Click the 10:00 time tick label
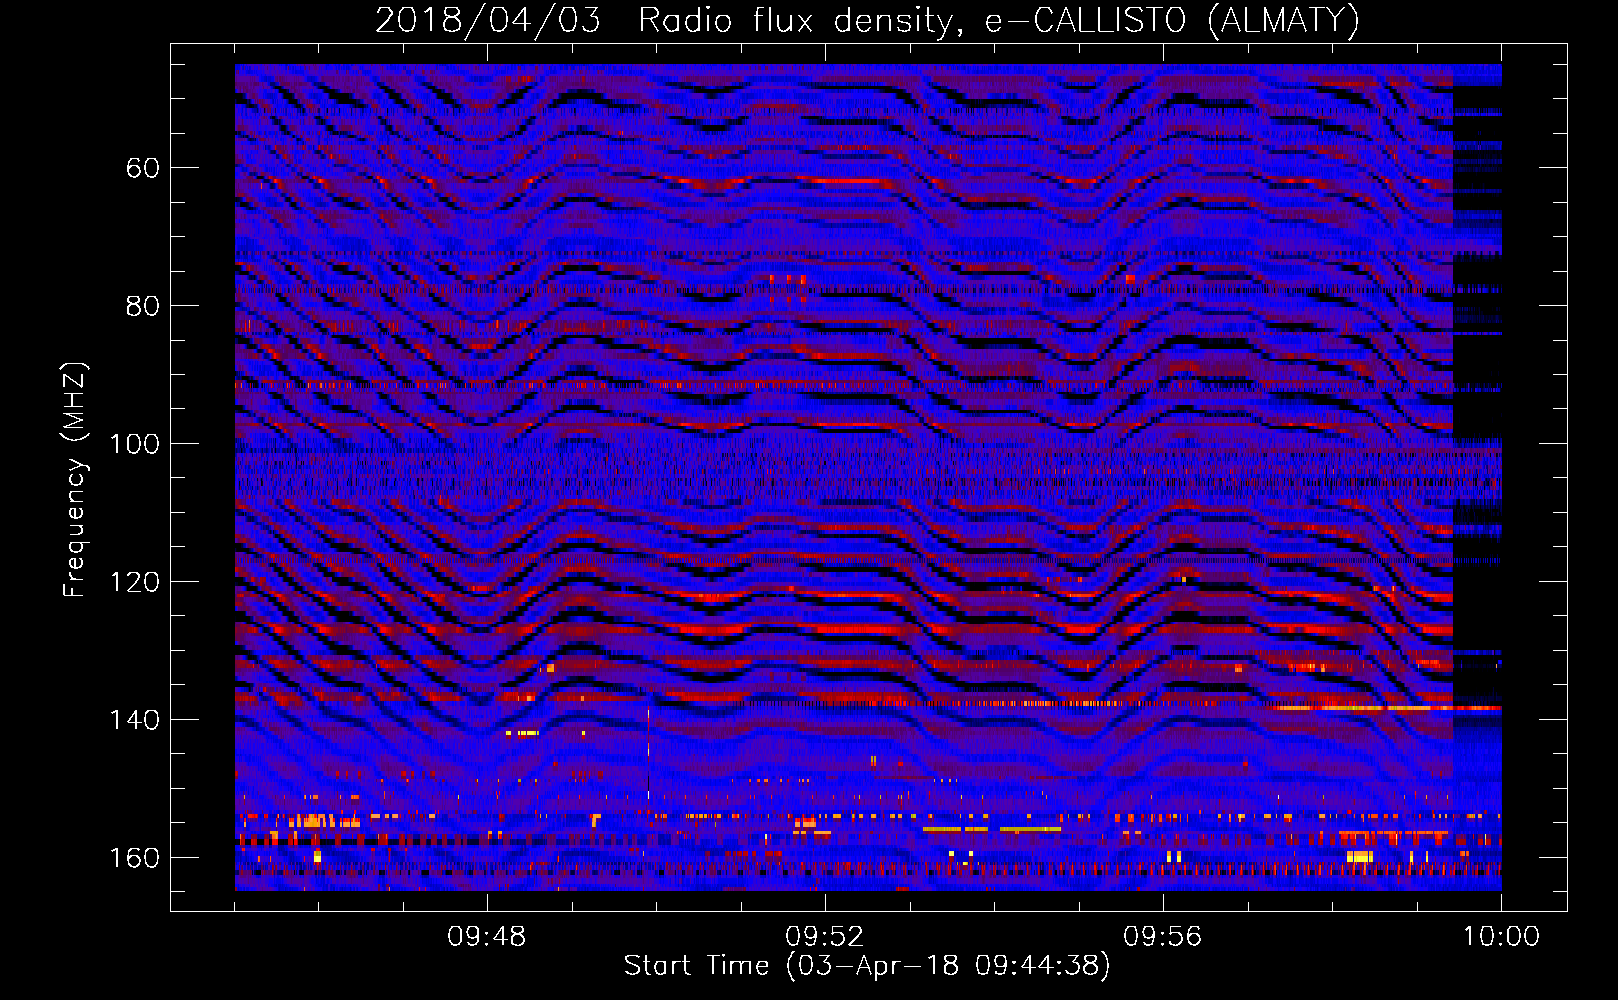This screenshot has height=1000, width=1618. pos(1501,937)
